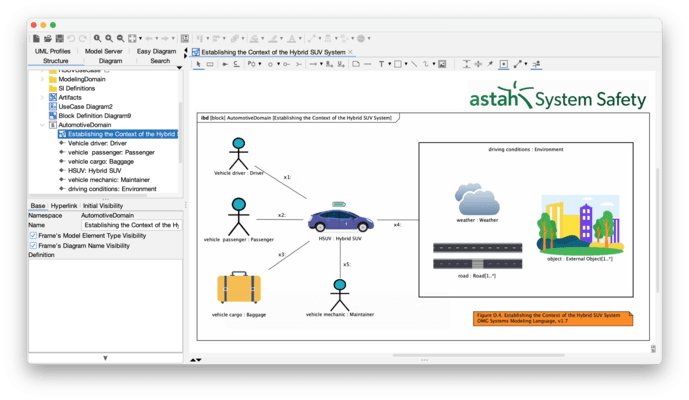
Task: Switch to the Search tab
Action: click(x=160, y=61)
